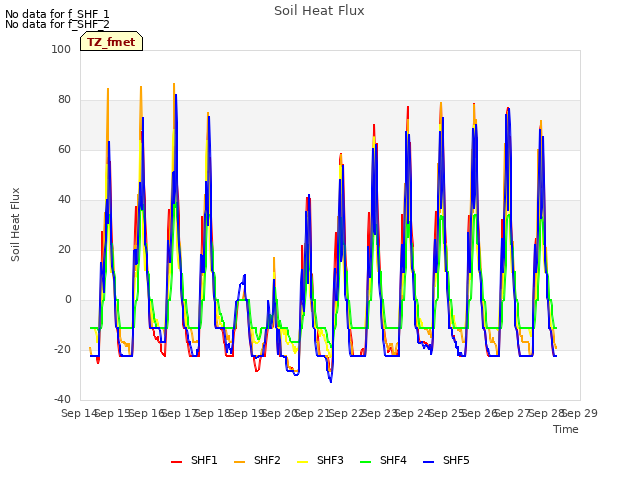
Task: Click the TZ_fmet annotation label
Action: [111, 42]
